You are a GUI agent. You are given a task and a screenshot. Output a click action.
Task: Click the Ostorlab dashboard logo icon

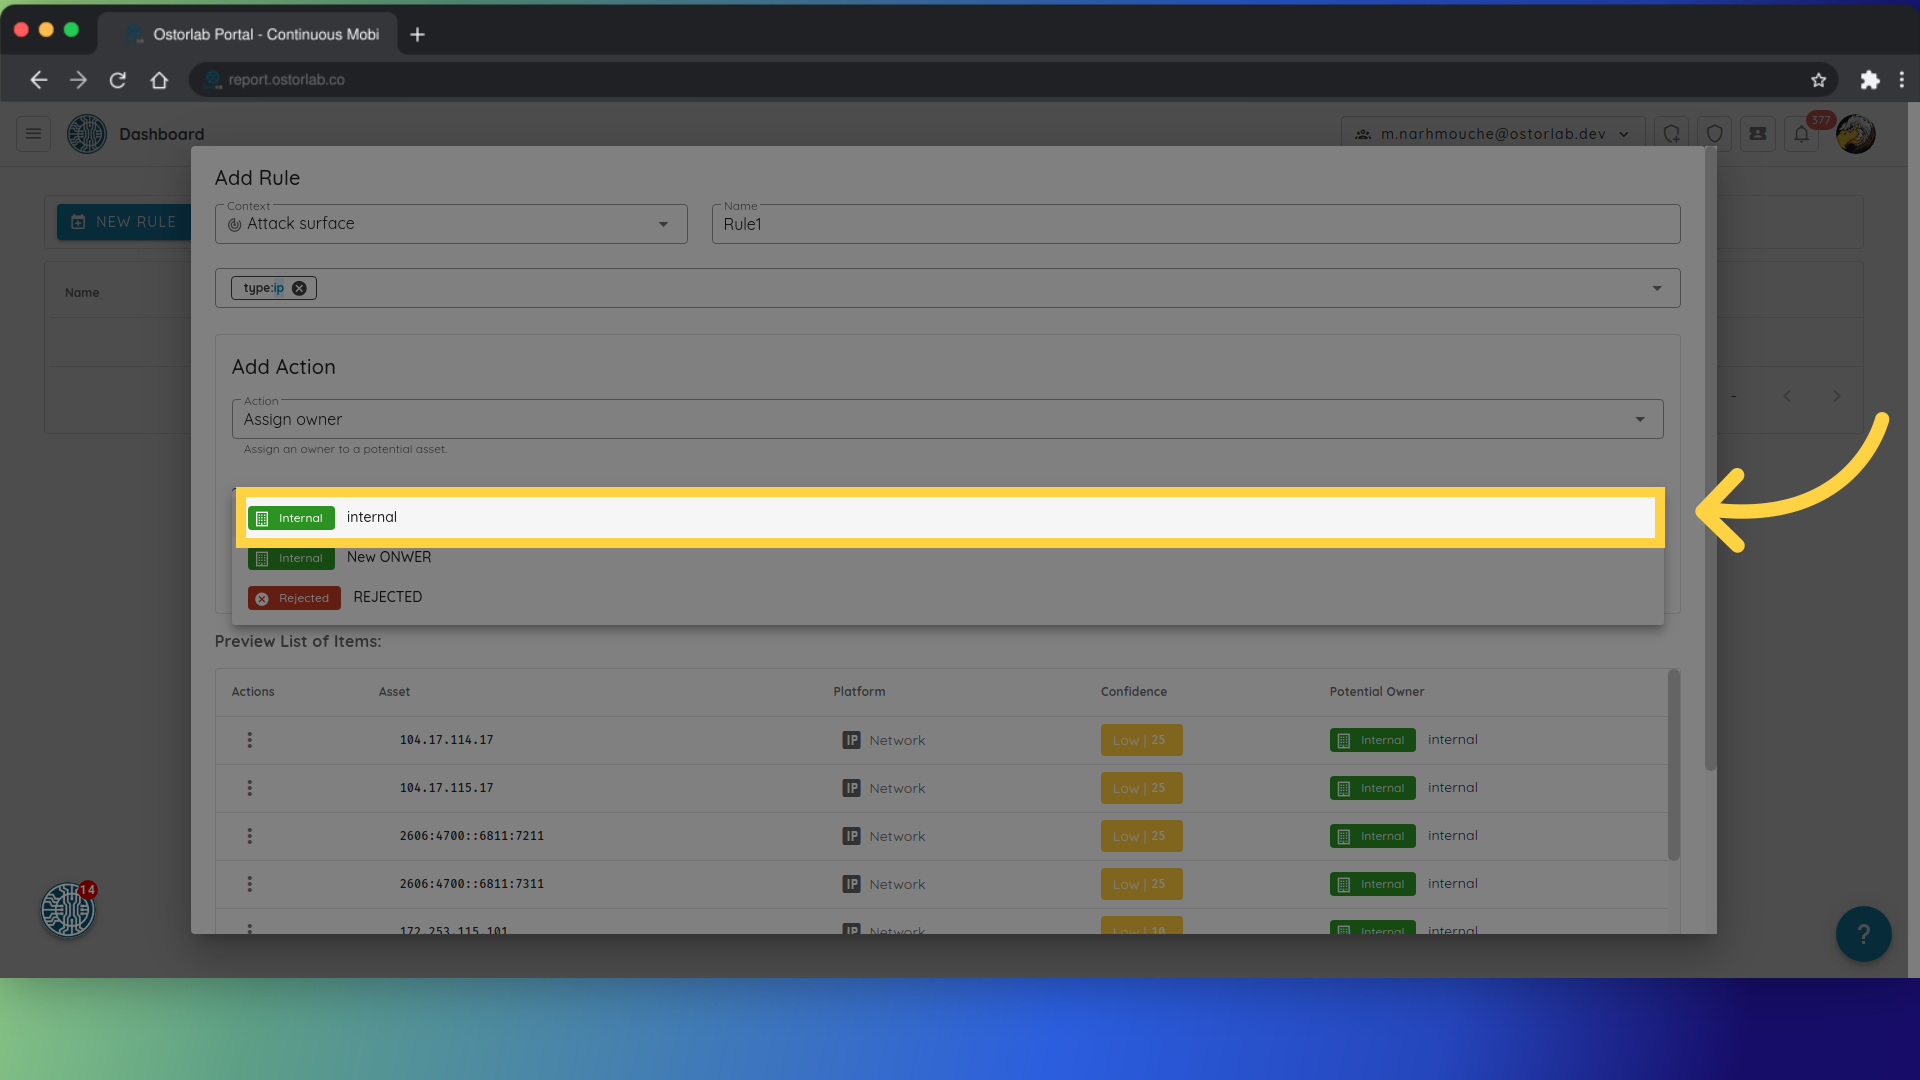[x=86, y=133]
